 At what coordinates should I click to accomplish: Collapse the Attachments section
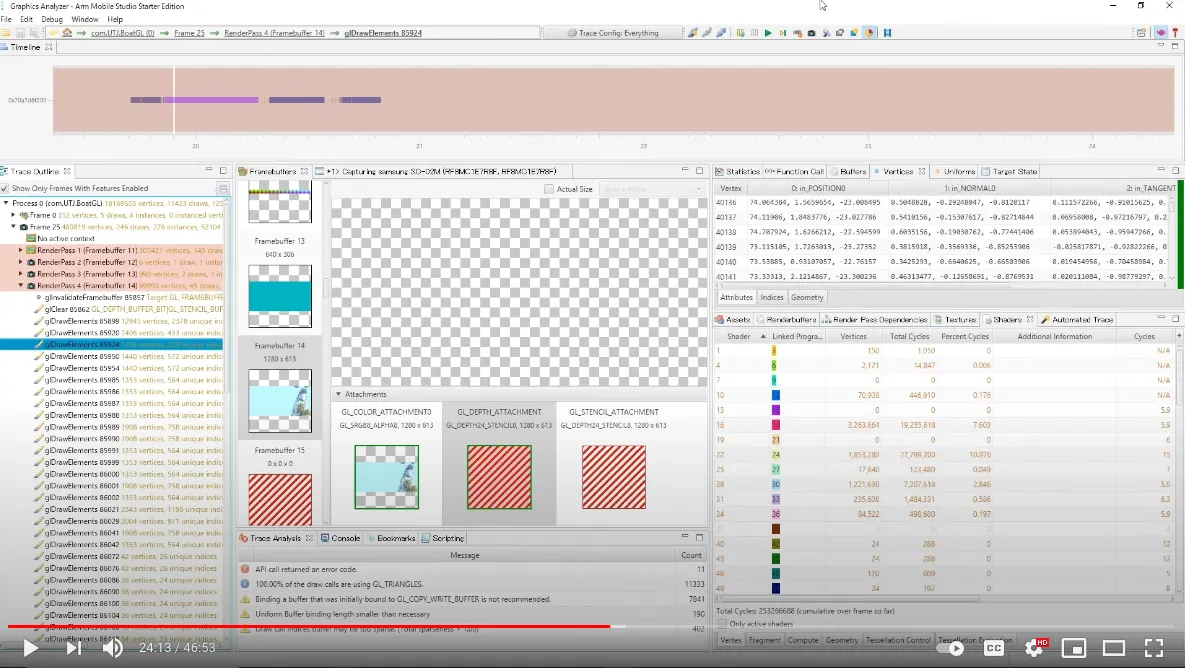tap(338, 394)
